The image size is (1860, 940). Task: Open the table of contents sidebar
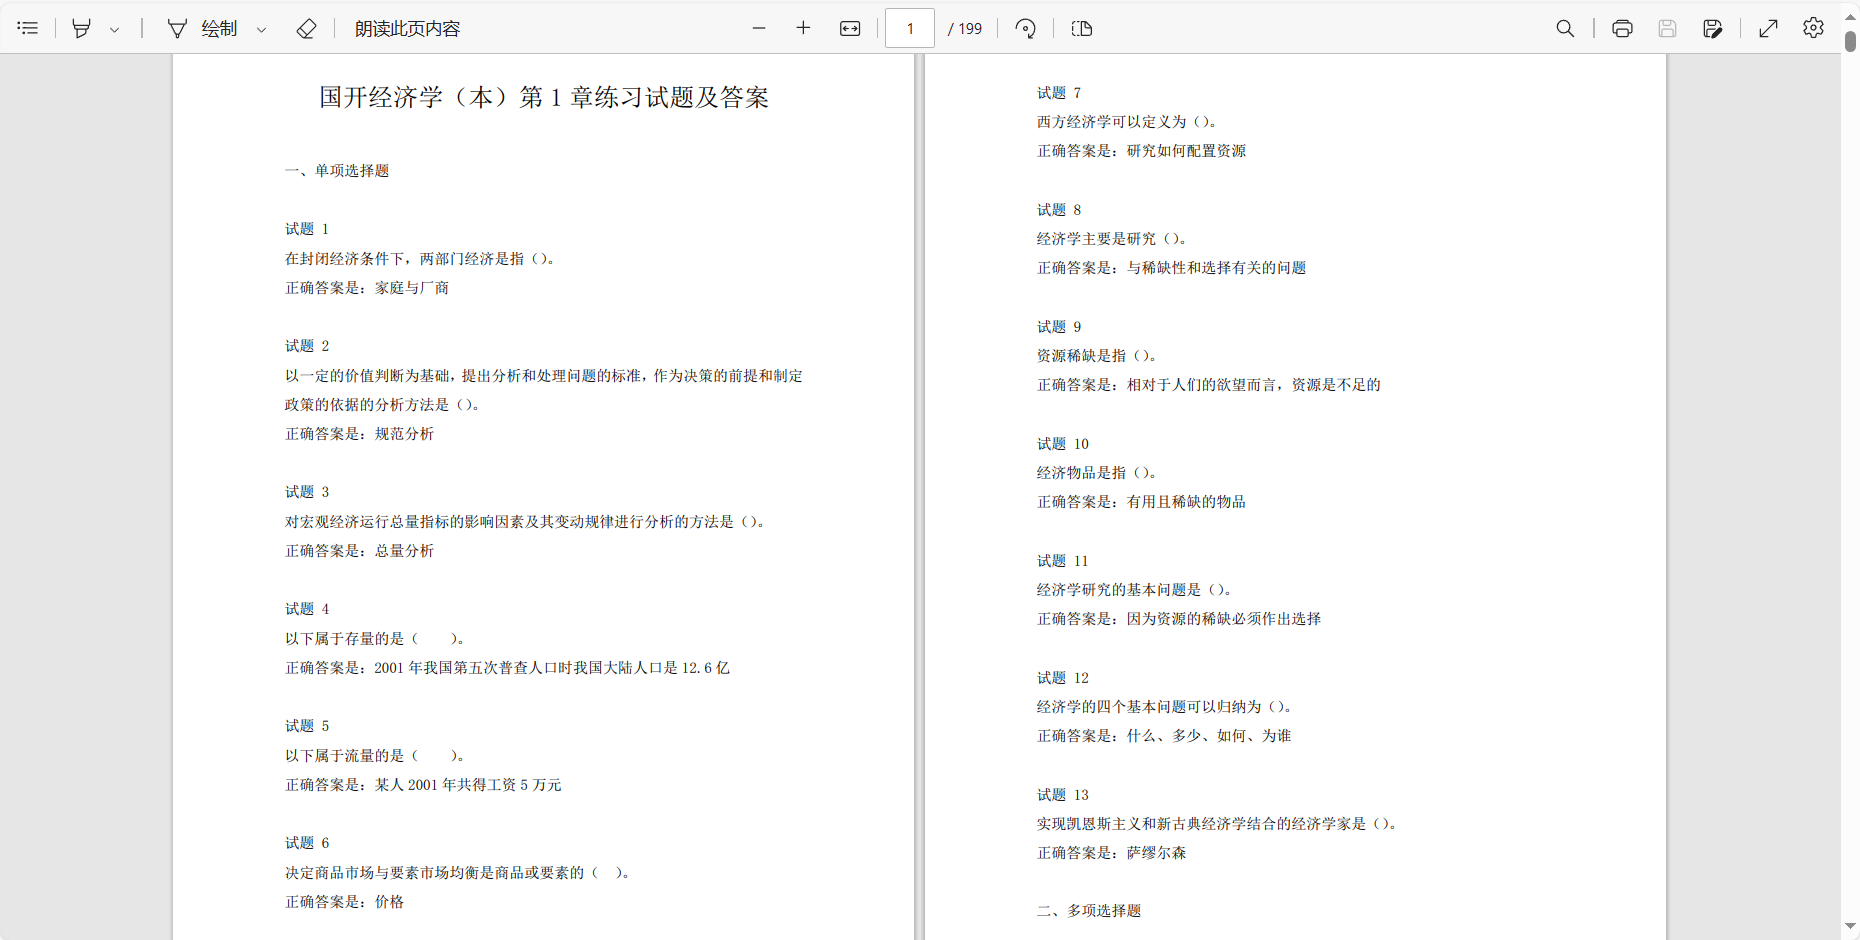click(x=28, y=28)
